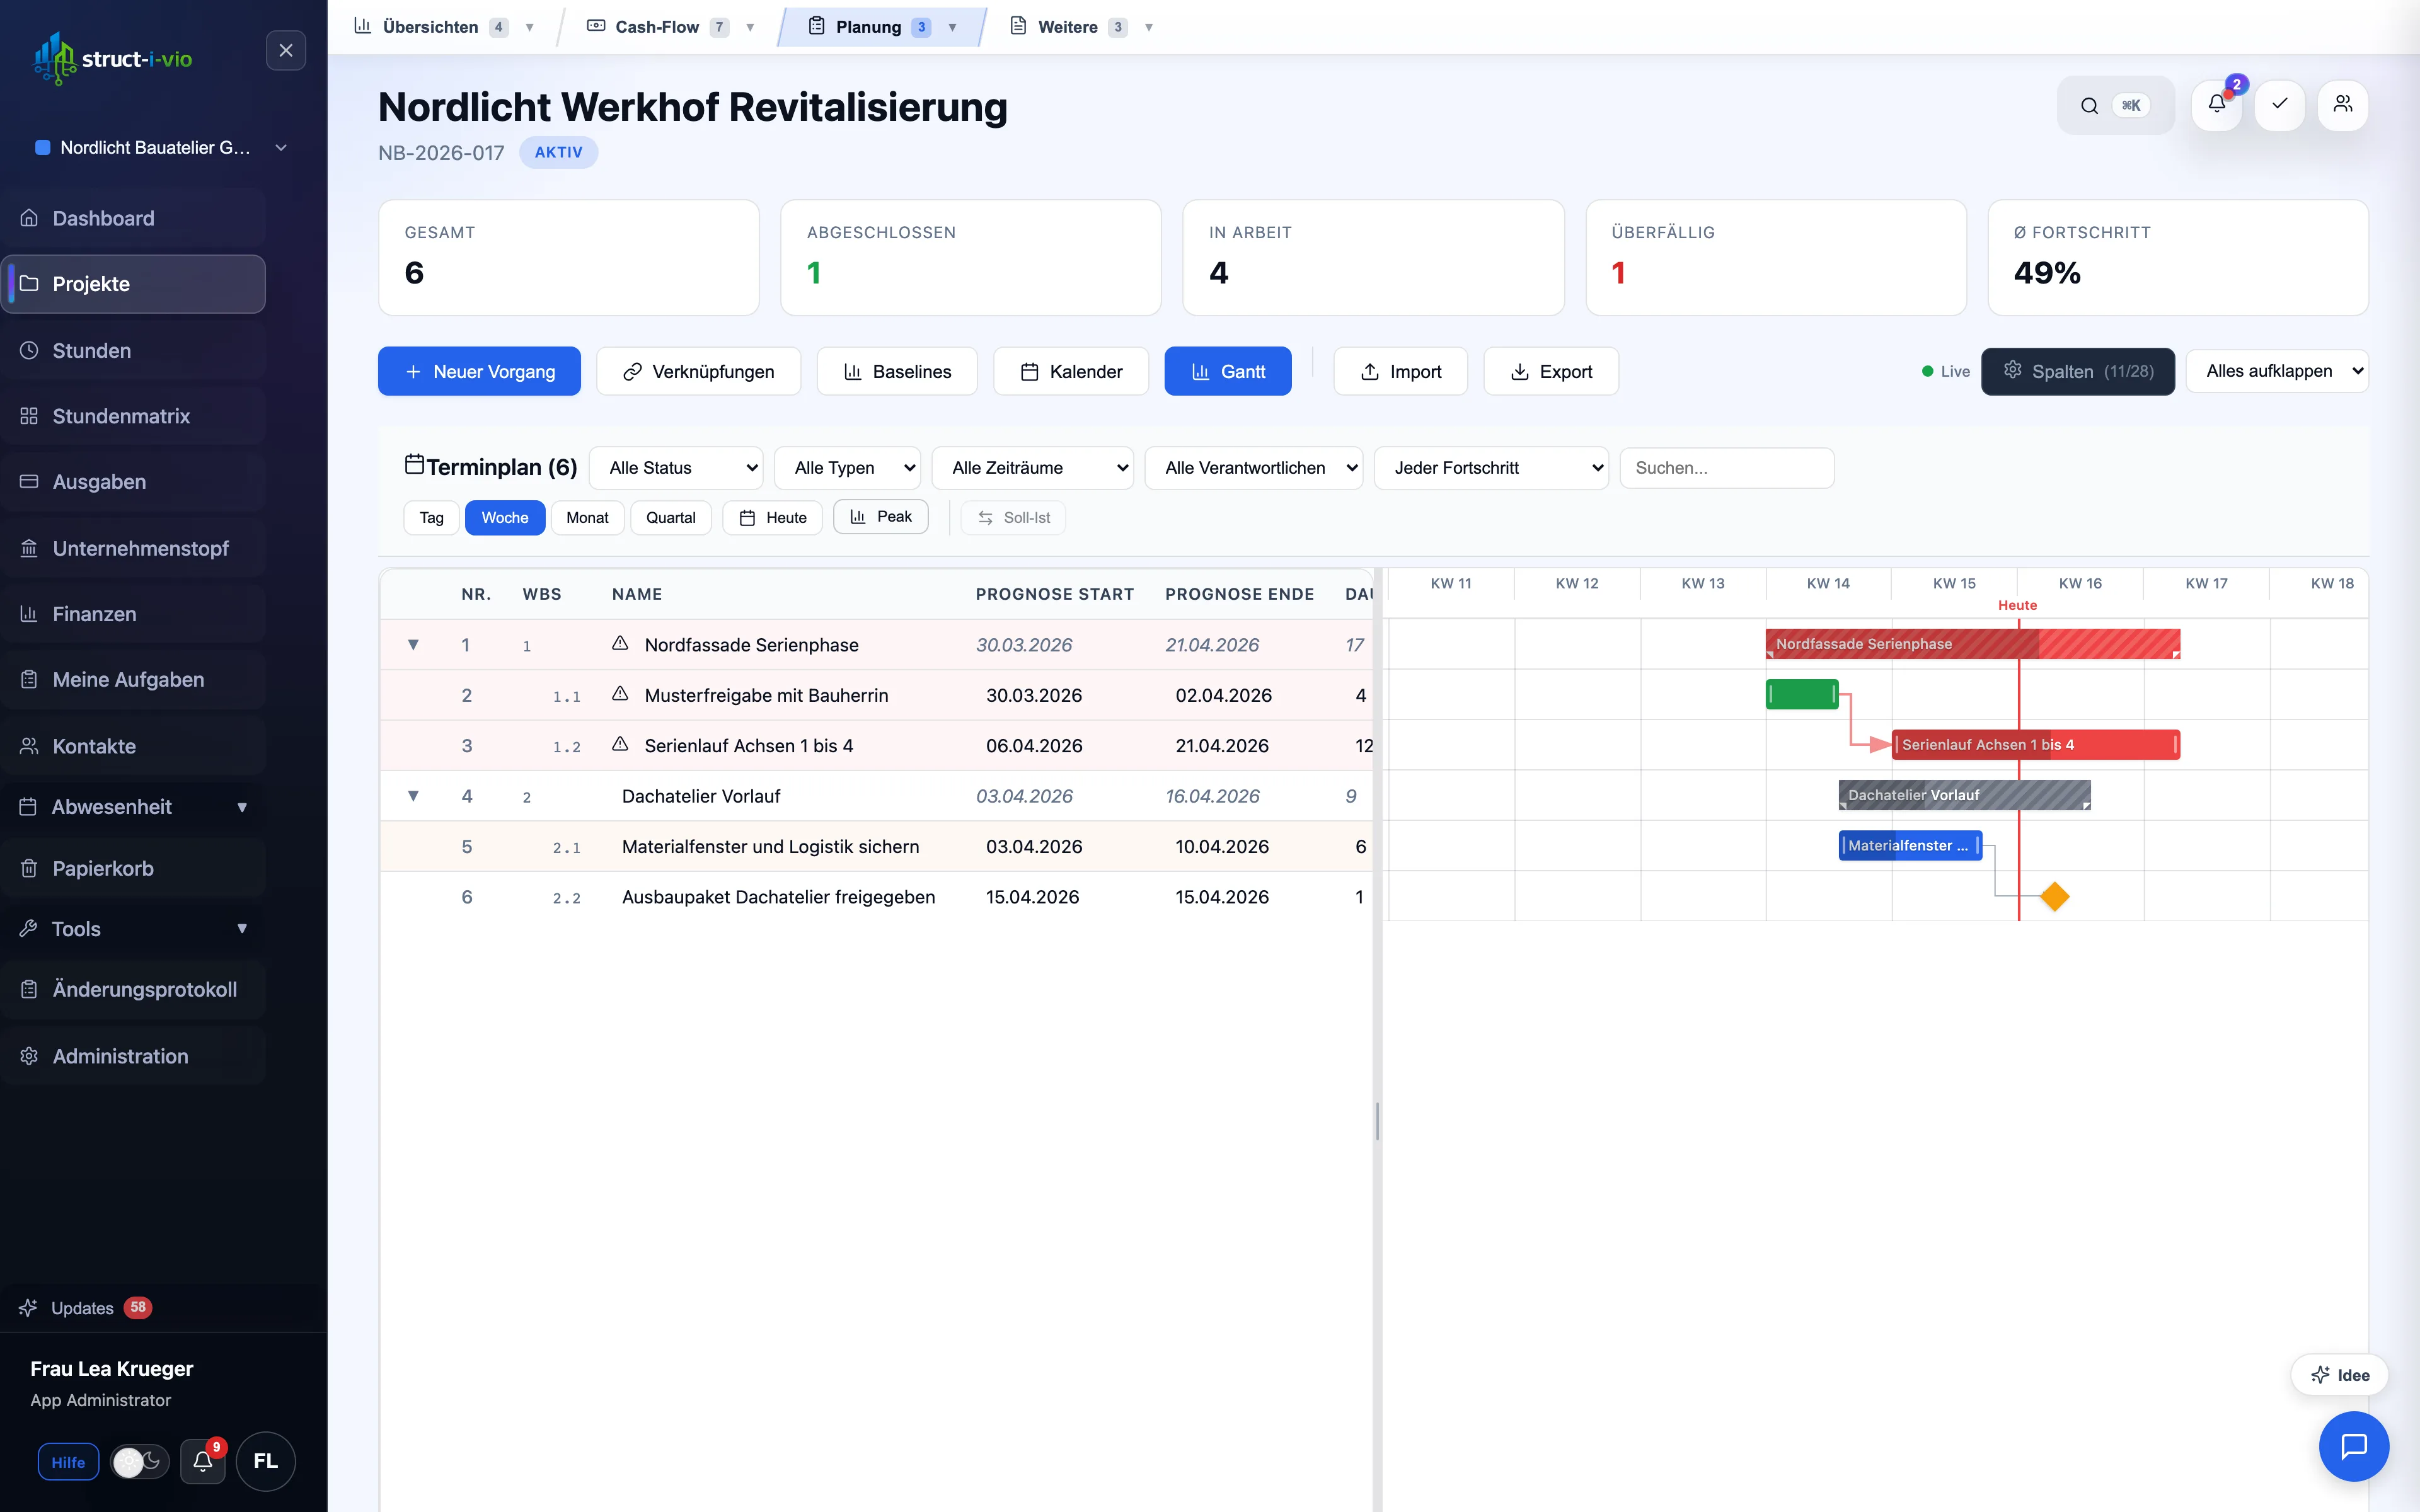Viewport: 2420px width, 1512px height.
Task: Click warning icon on Nordfassade Serienphase row
Action: (620, 643)
